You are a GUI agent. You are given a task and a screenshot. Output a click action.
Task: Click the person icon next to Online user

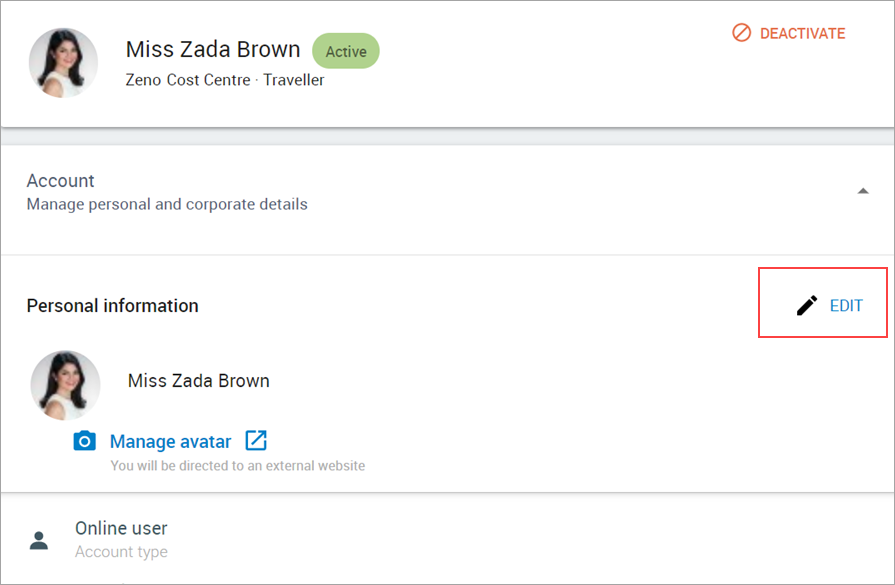(39, 540)
